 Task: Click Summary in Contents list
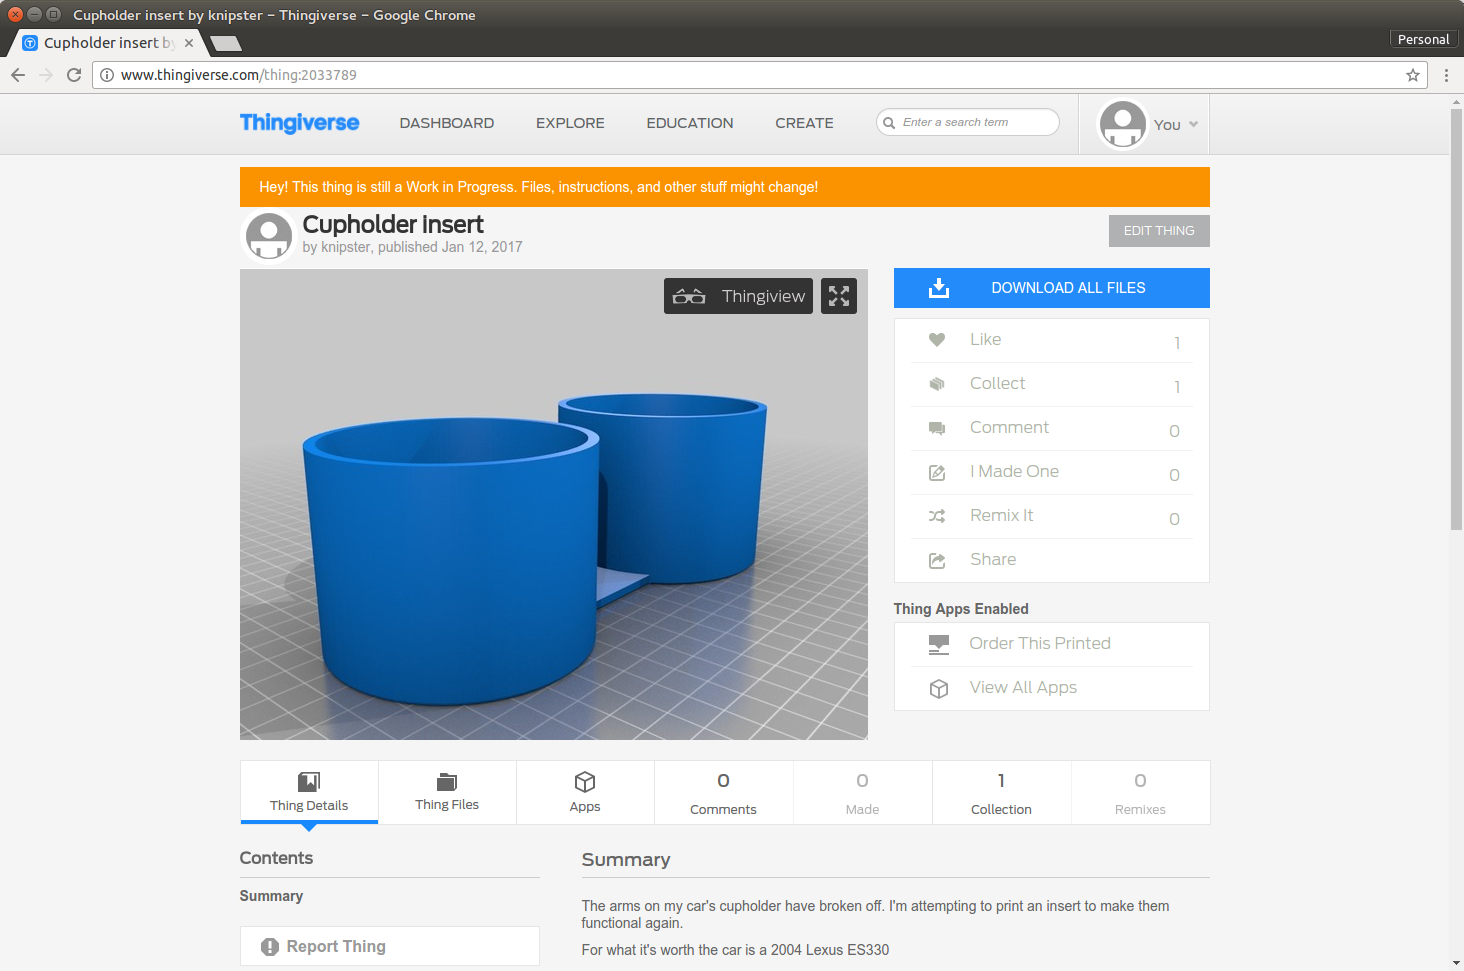[271, 896]
